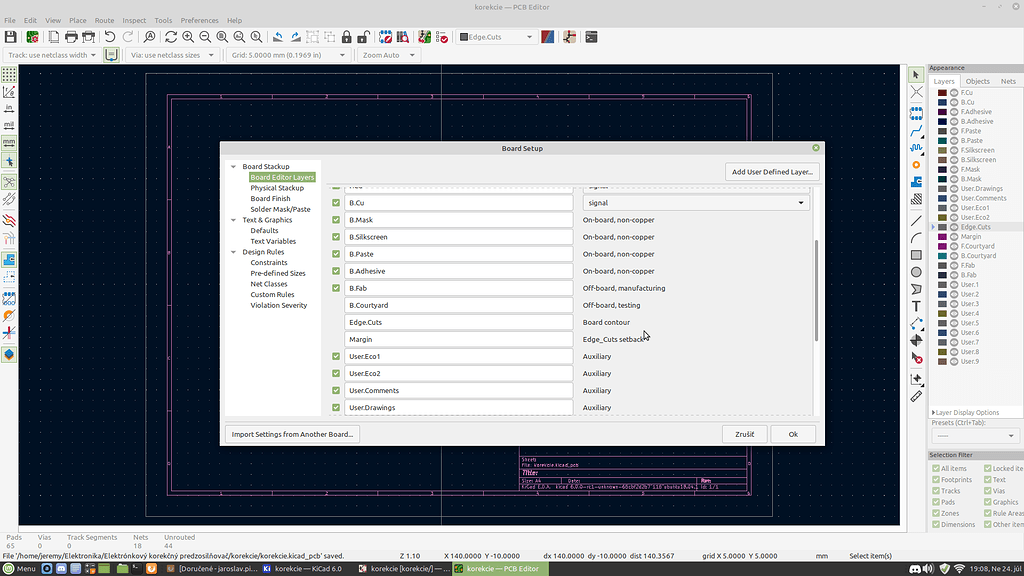Click the locked padlock icon
The width and height of the screenshot is (1024, 576).
pos(347,37)
